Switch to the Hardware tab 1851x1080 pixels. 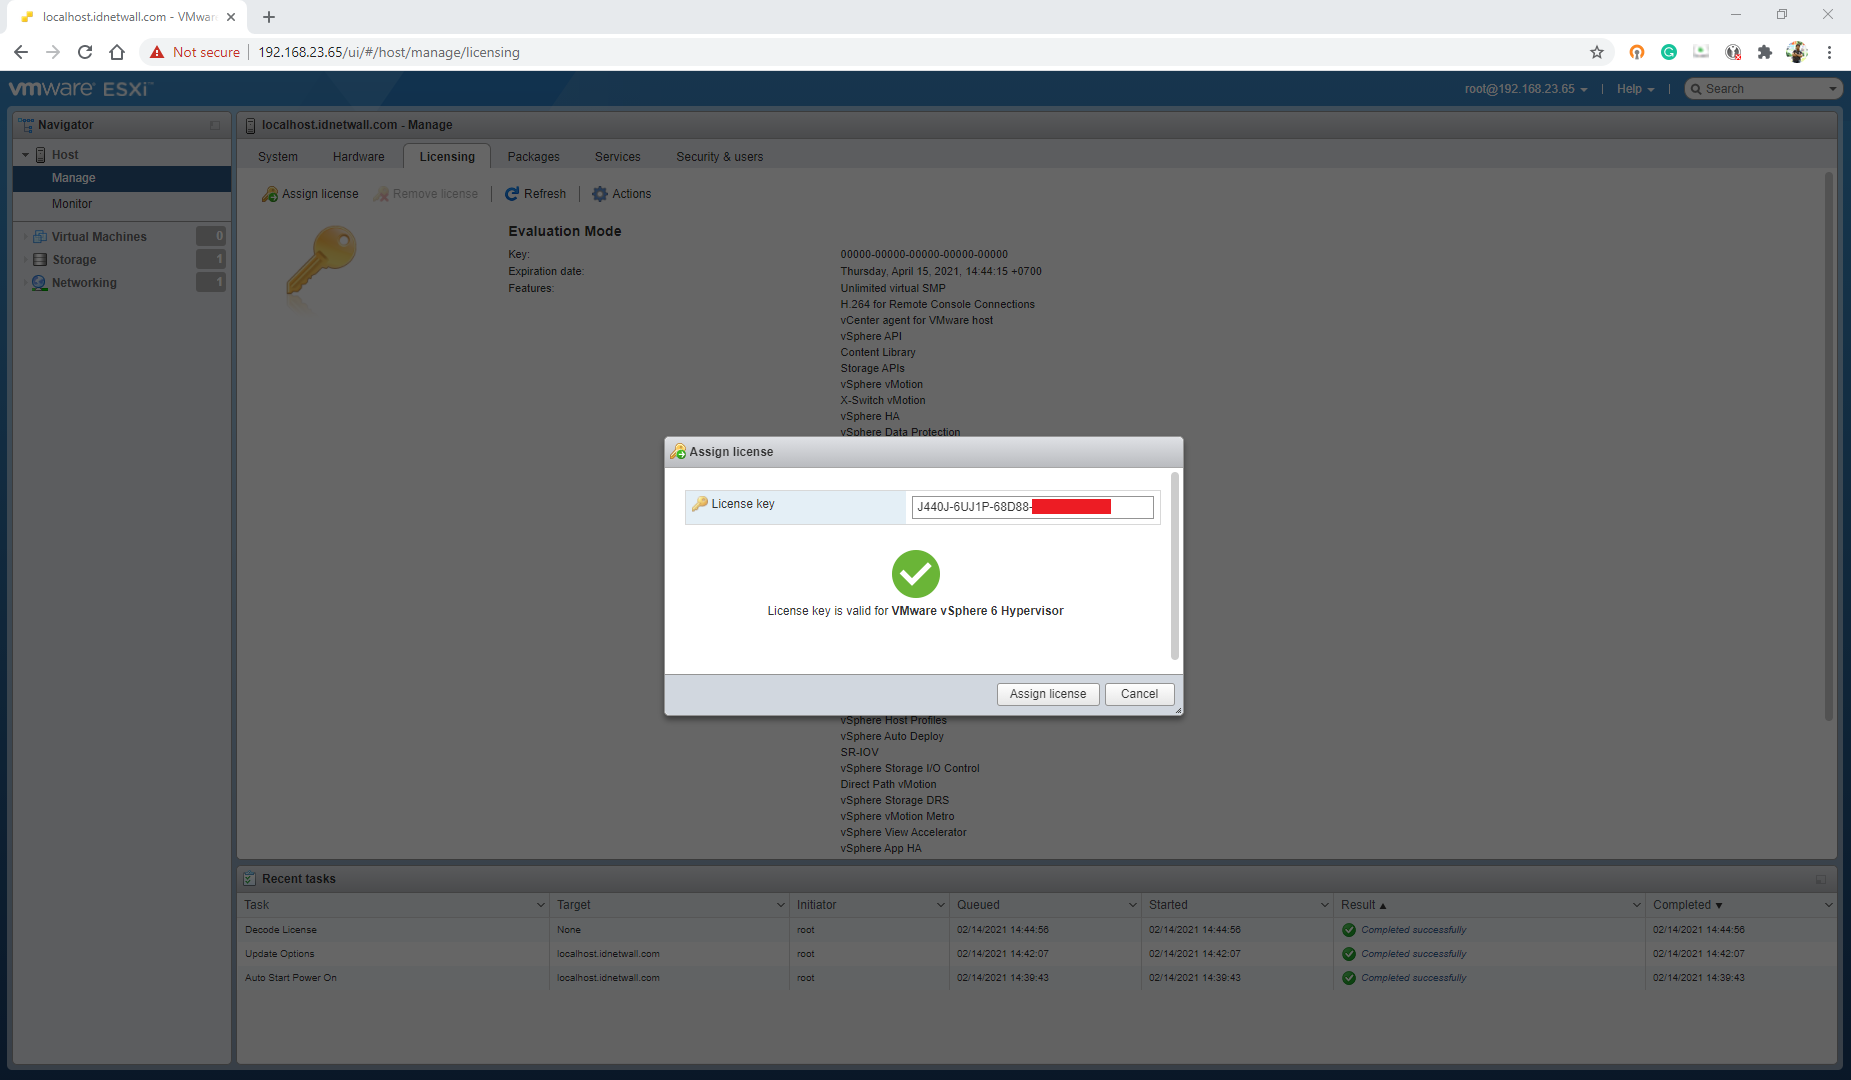(x=358, y=156)
